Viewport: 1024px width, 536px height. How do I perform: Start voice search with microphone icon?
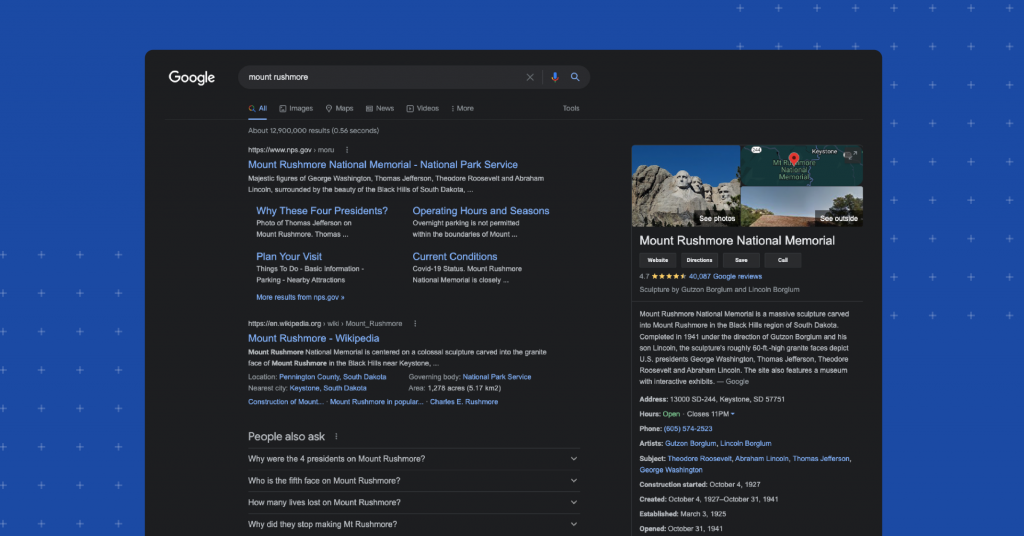coord(554,77)
